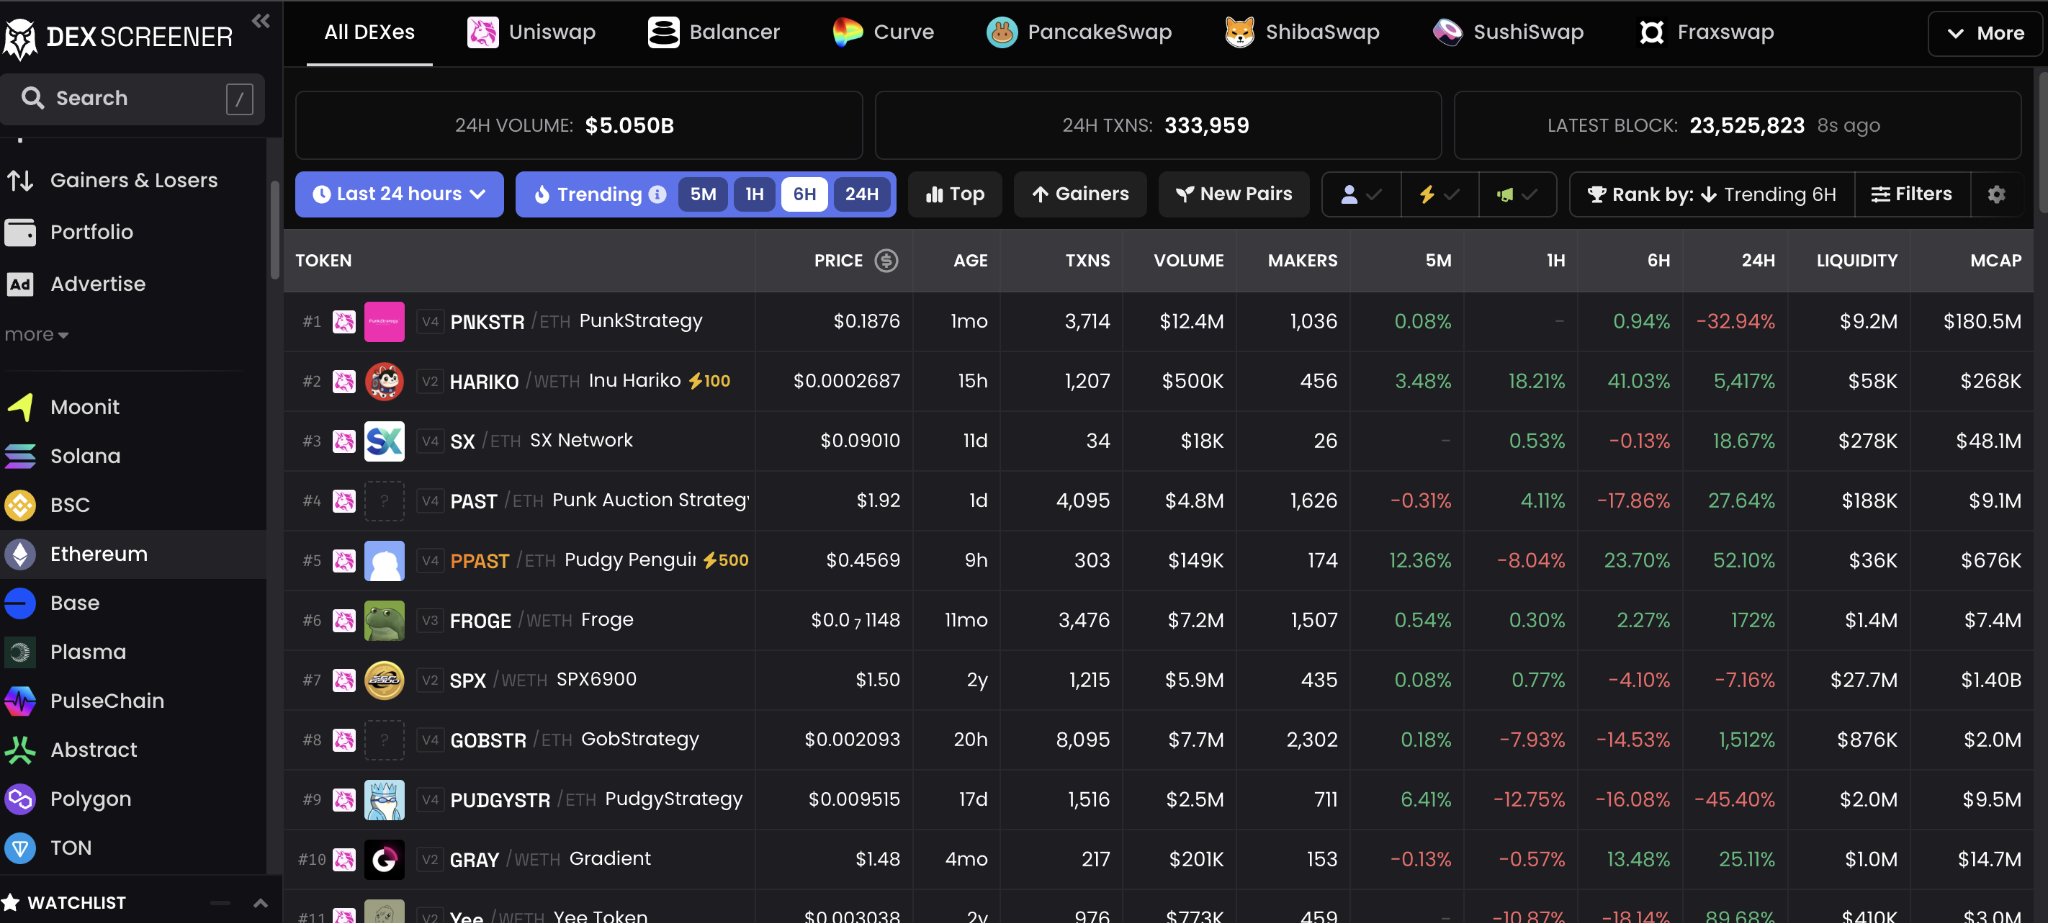The image size is (2048, 923).
Task: Click the HARIKO token logo
Action: click(384, 381)
